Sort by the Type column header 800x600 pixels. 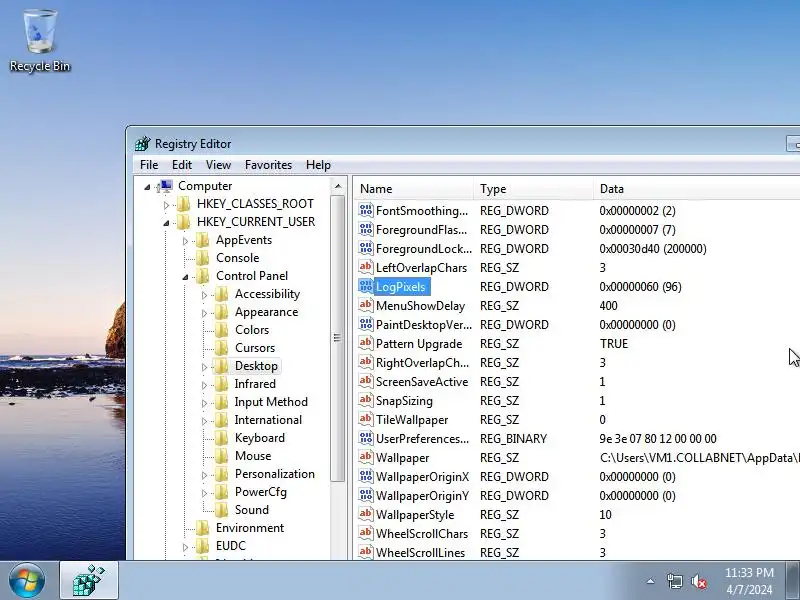click(x=533, y=189)
